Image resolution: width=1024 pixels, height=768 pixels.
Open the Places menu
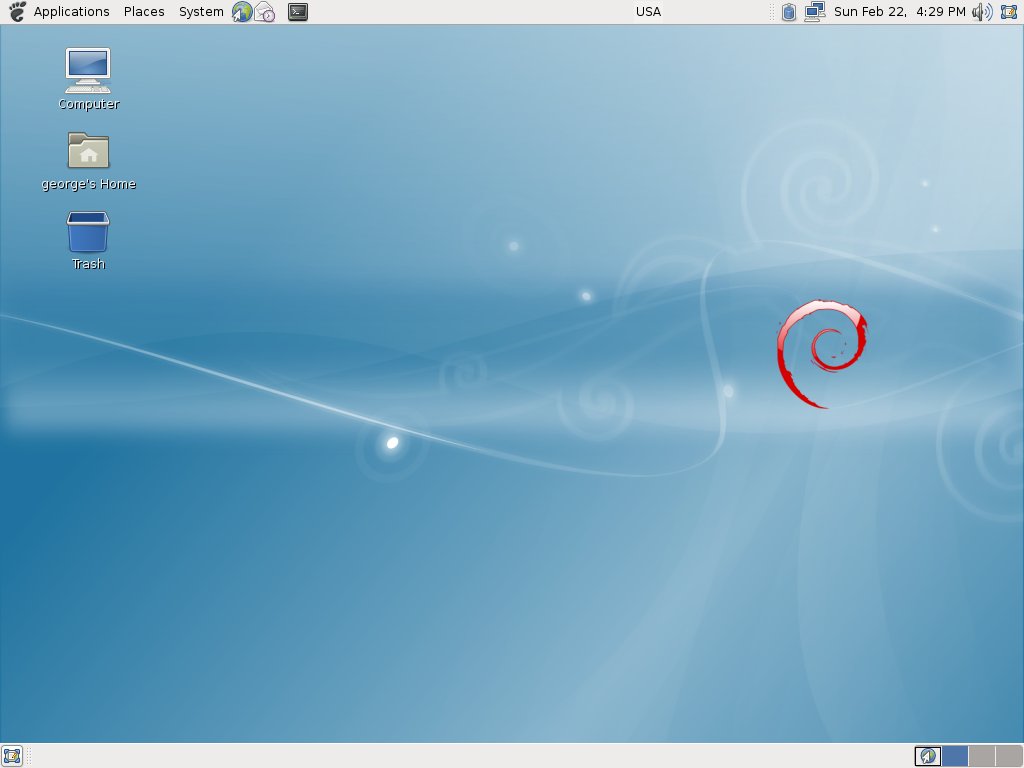coord(144,12)
